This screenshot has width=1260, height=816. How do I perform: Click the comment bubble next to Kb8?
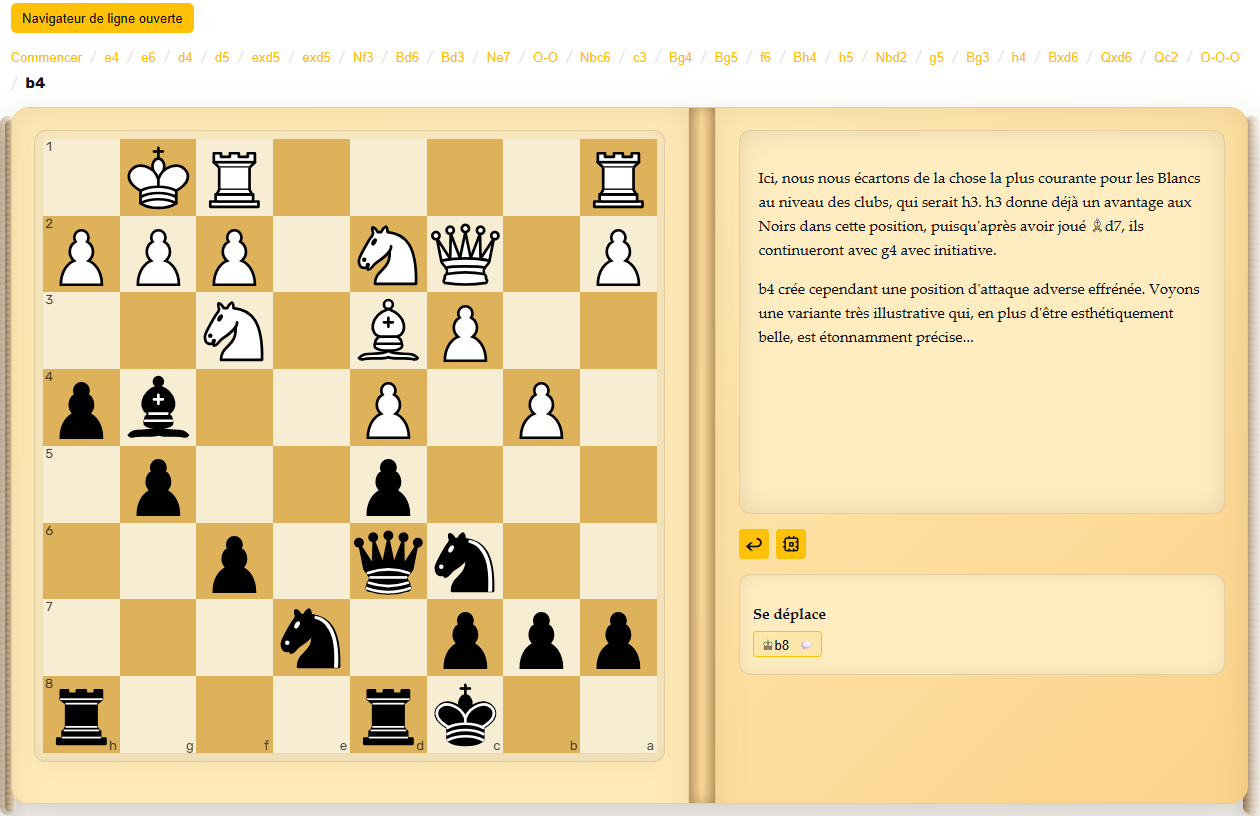806,645
